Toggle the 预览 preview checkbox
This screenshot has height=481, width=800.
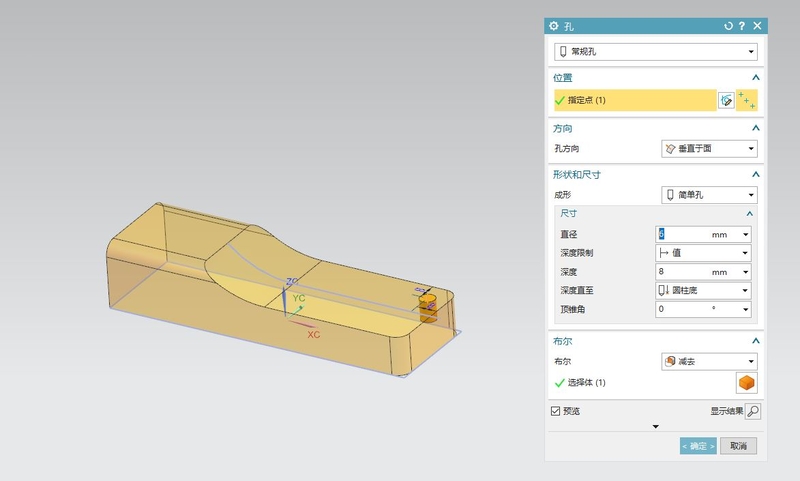pyautogui.click(x=556, y=411)
